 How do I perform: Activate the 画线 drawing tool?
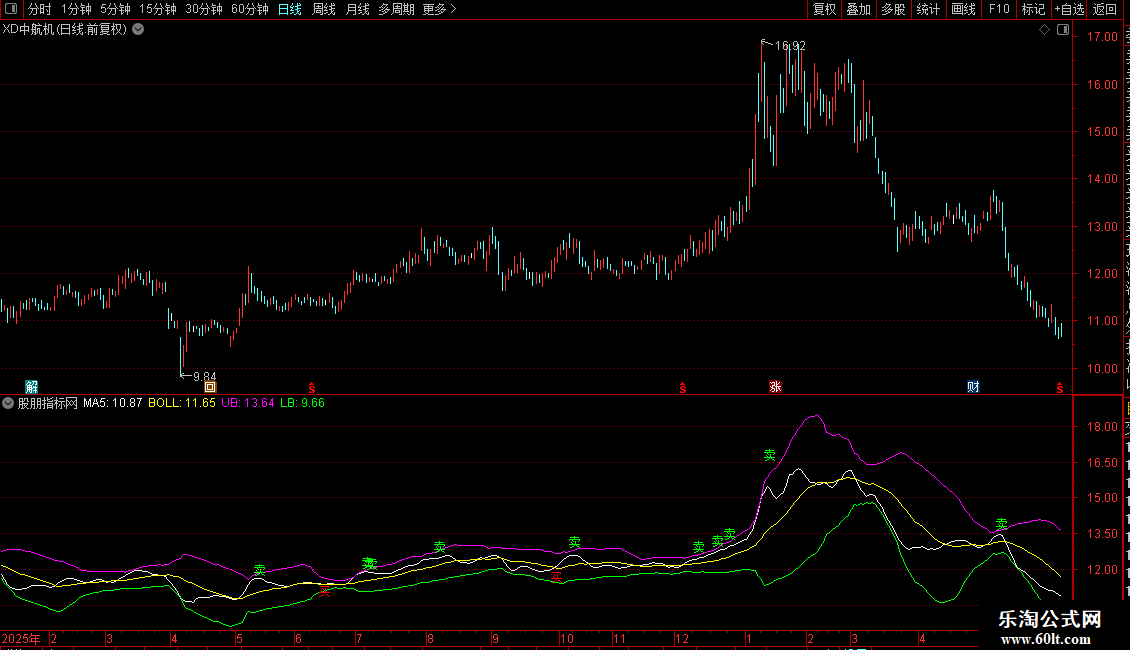pyautogui.click(x=963, y=9)
